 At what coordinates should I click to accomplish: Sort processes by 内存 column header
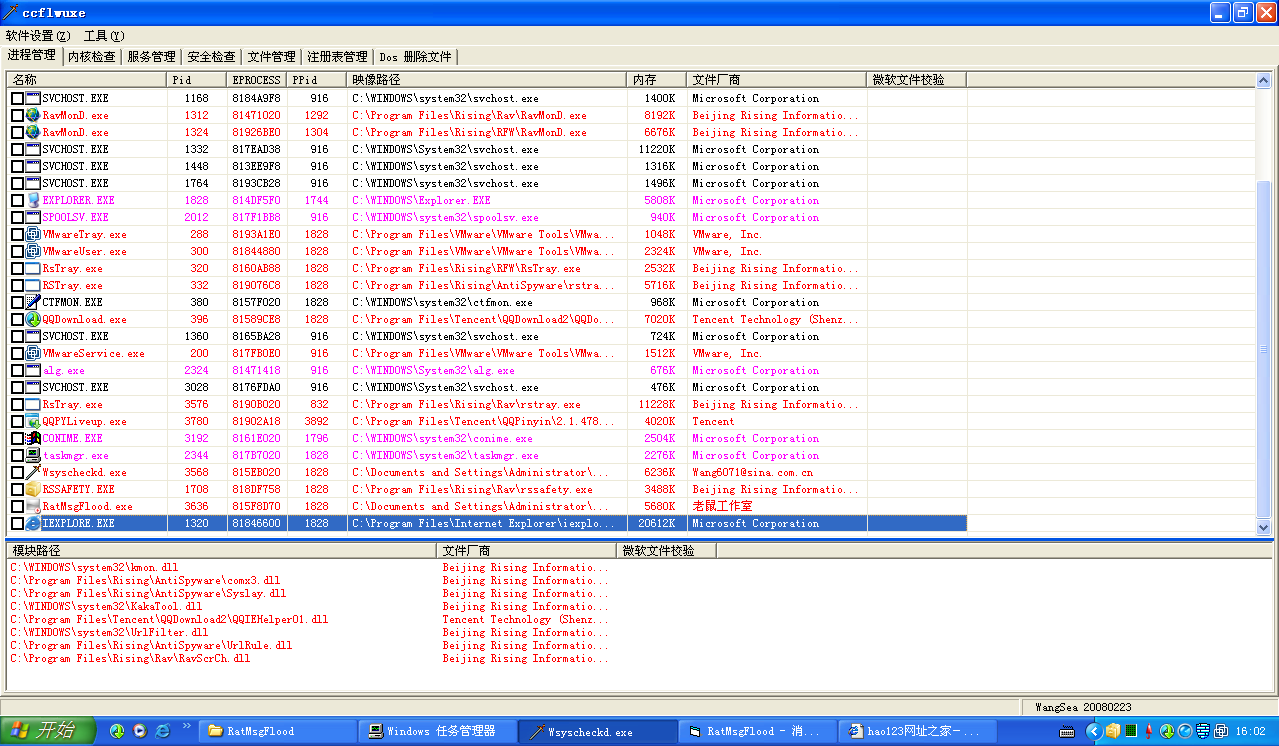click(656, 79)
